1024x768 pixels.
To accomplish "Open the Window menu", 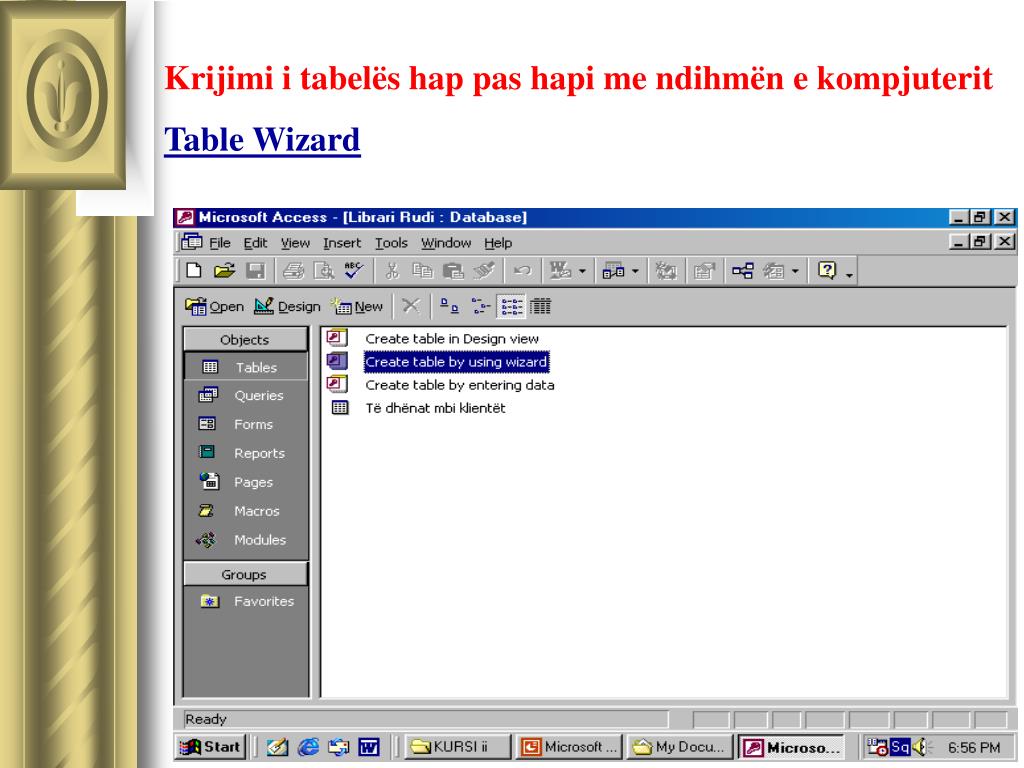I will click(x=446, y=243).
